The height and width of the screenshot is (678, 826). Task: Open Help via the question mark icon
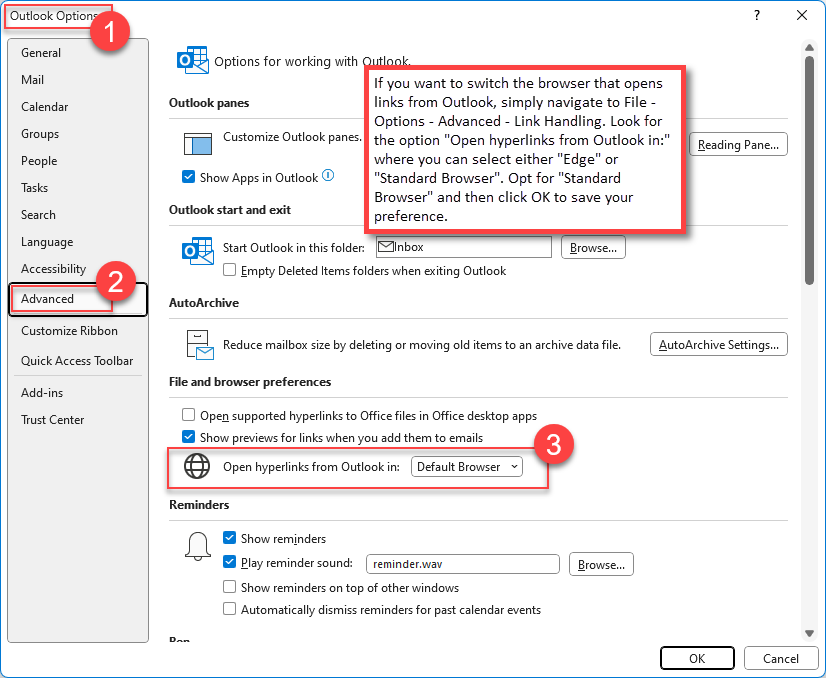click(757, 16)
